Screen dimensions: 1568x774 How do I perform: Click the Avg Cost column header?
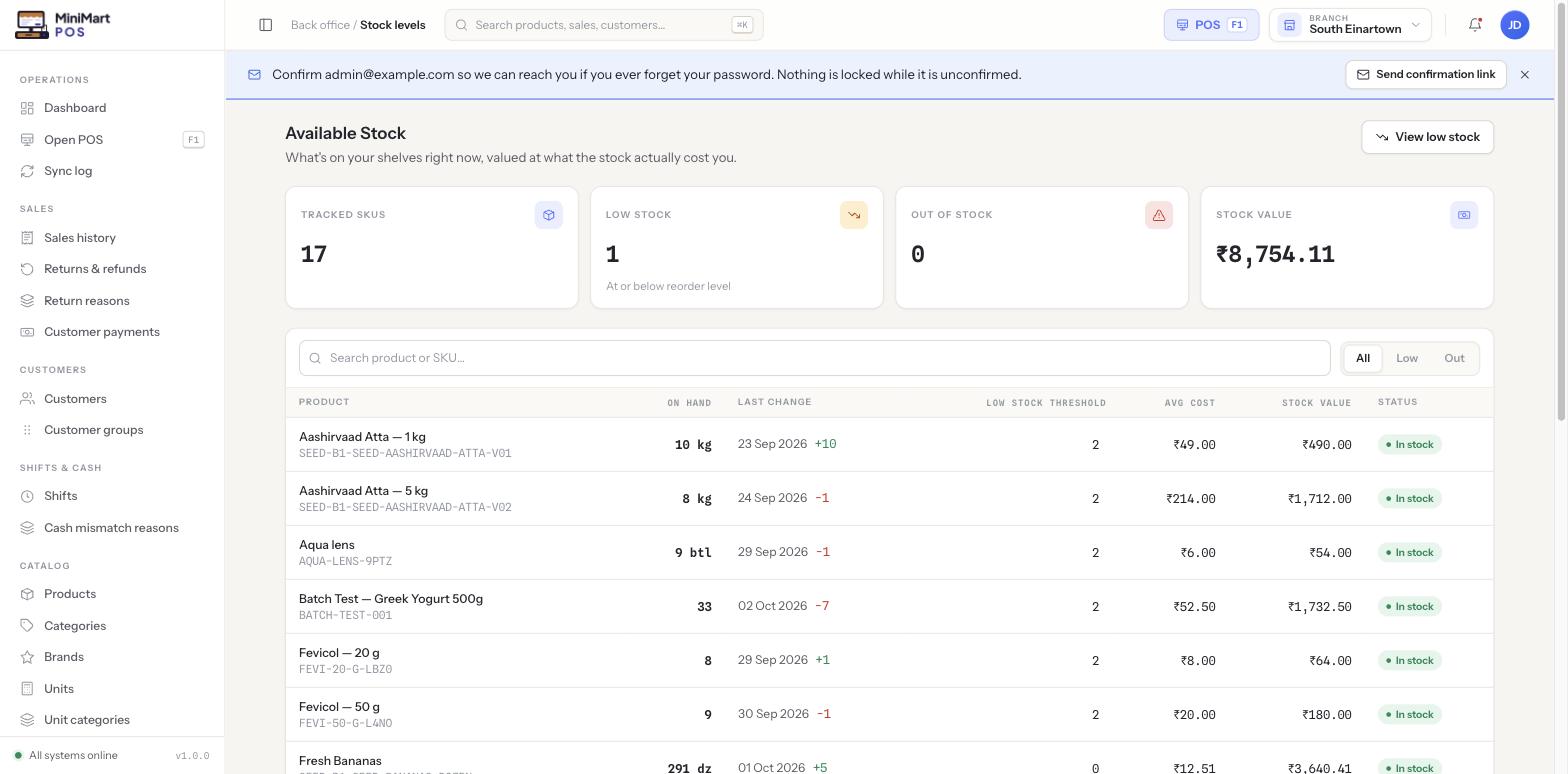pyautogui.click(x=1189, y=403)
